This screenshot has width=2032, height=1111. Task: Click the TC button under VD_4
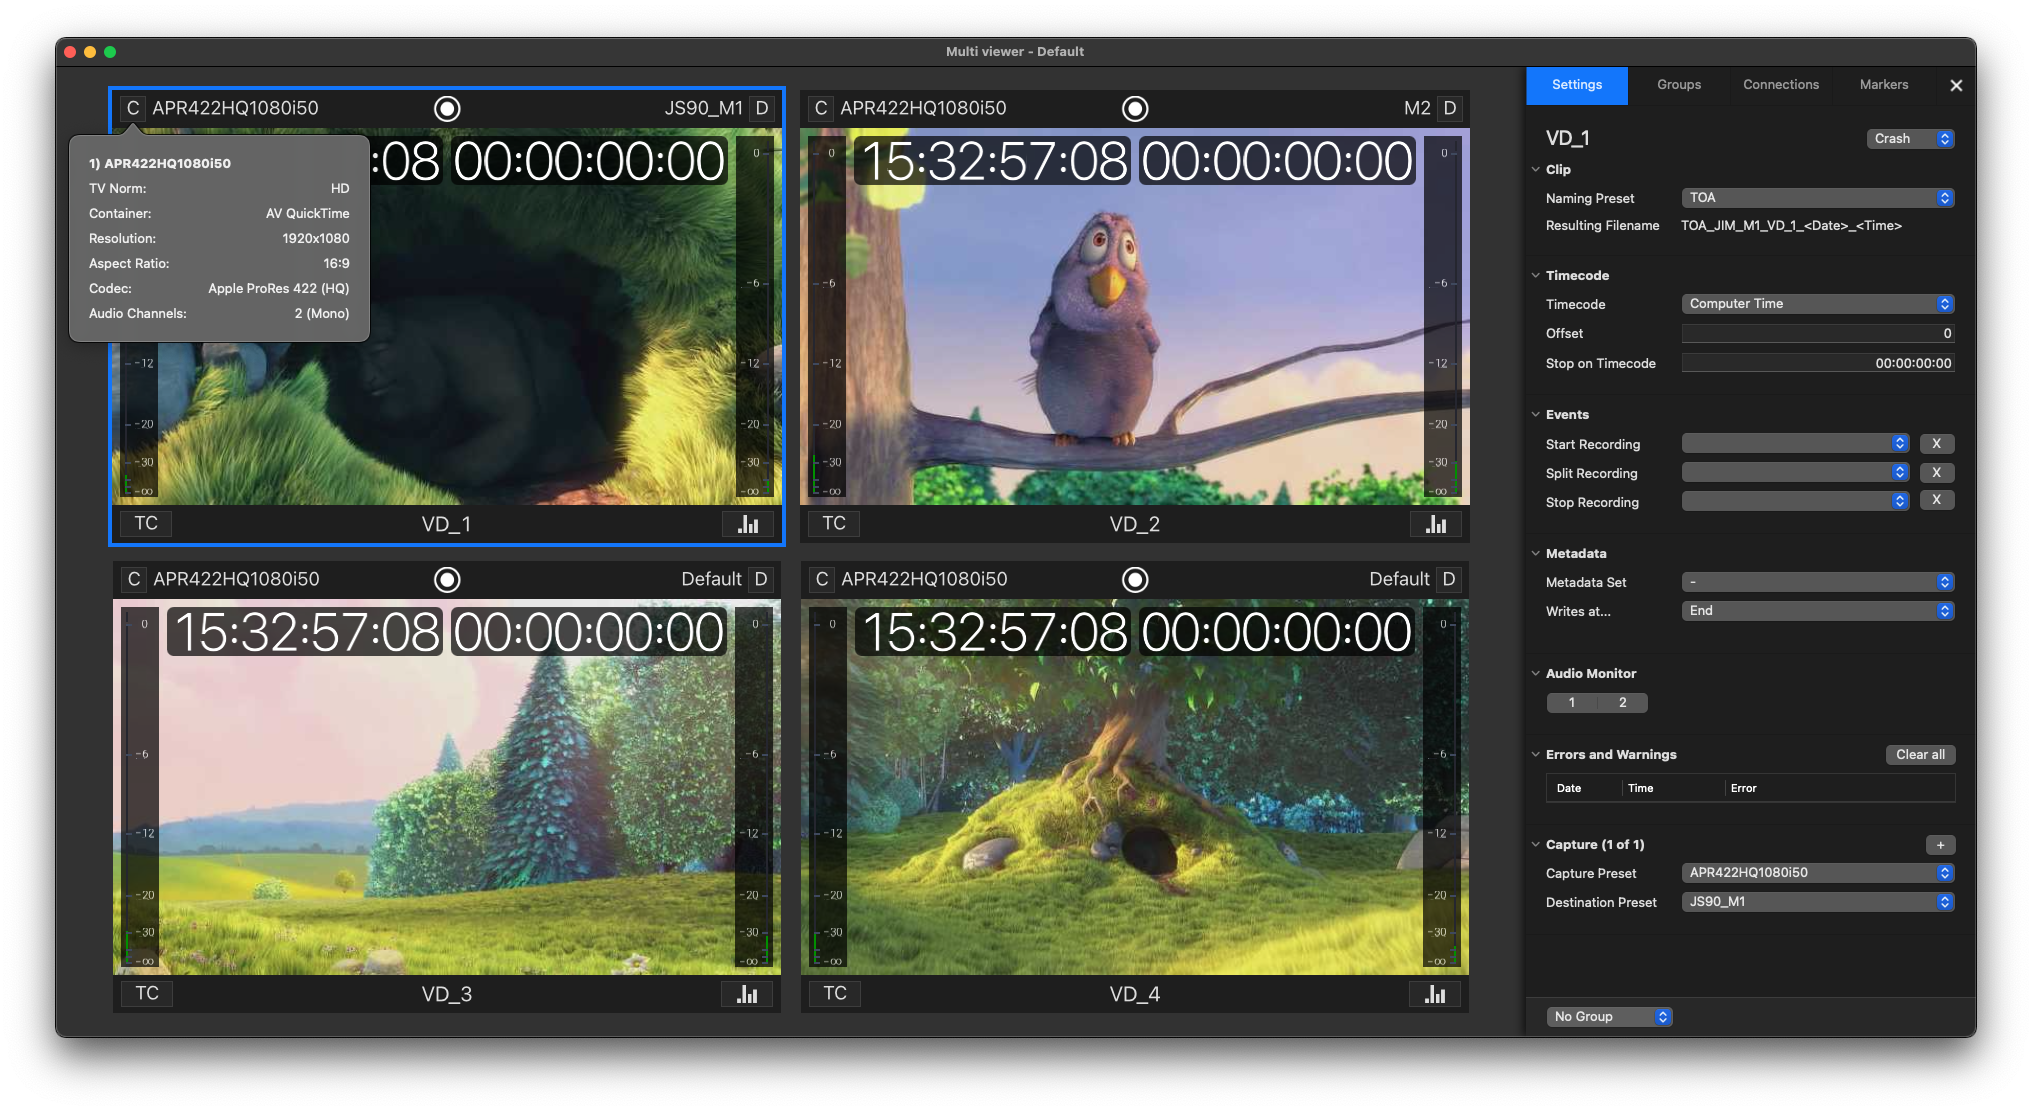click(x=835, y=993)
